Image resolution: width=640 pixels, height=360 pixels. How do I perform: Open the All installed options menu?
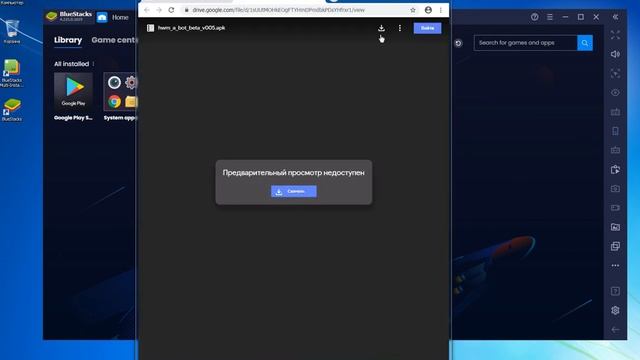[93, 64]
